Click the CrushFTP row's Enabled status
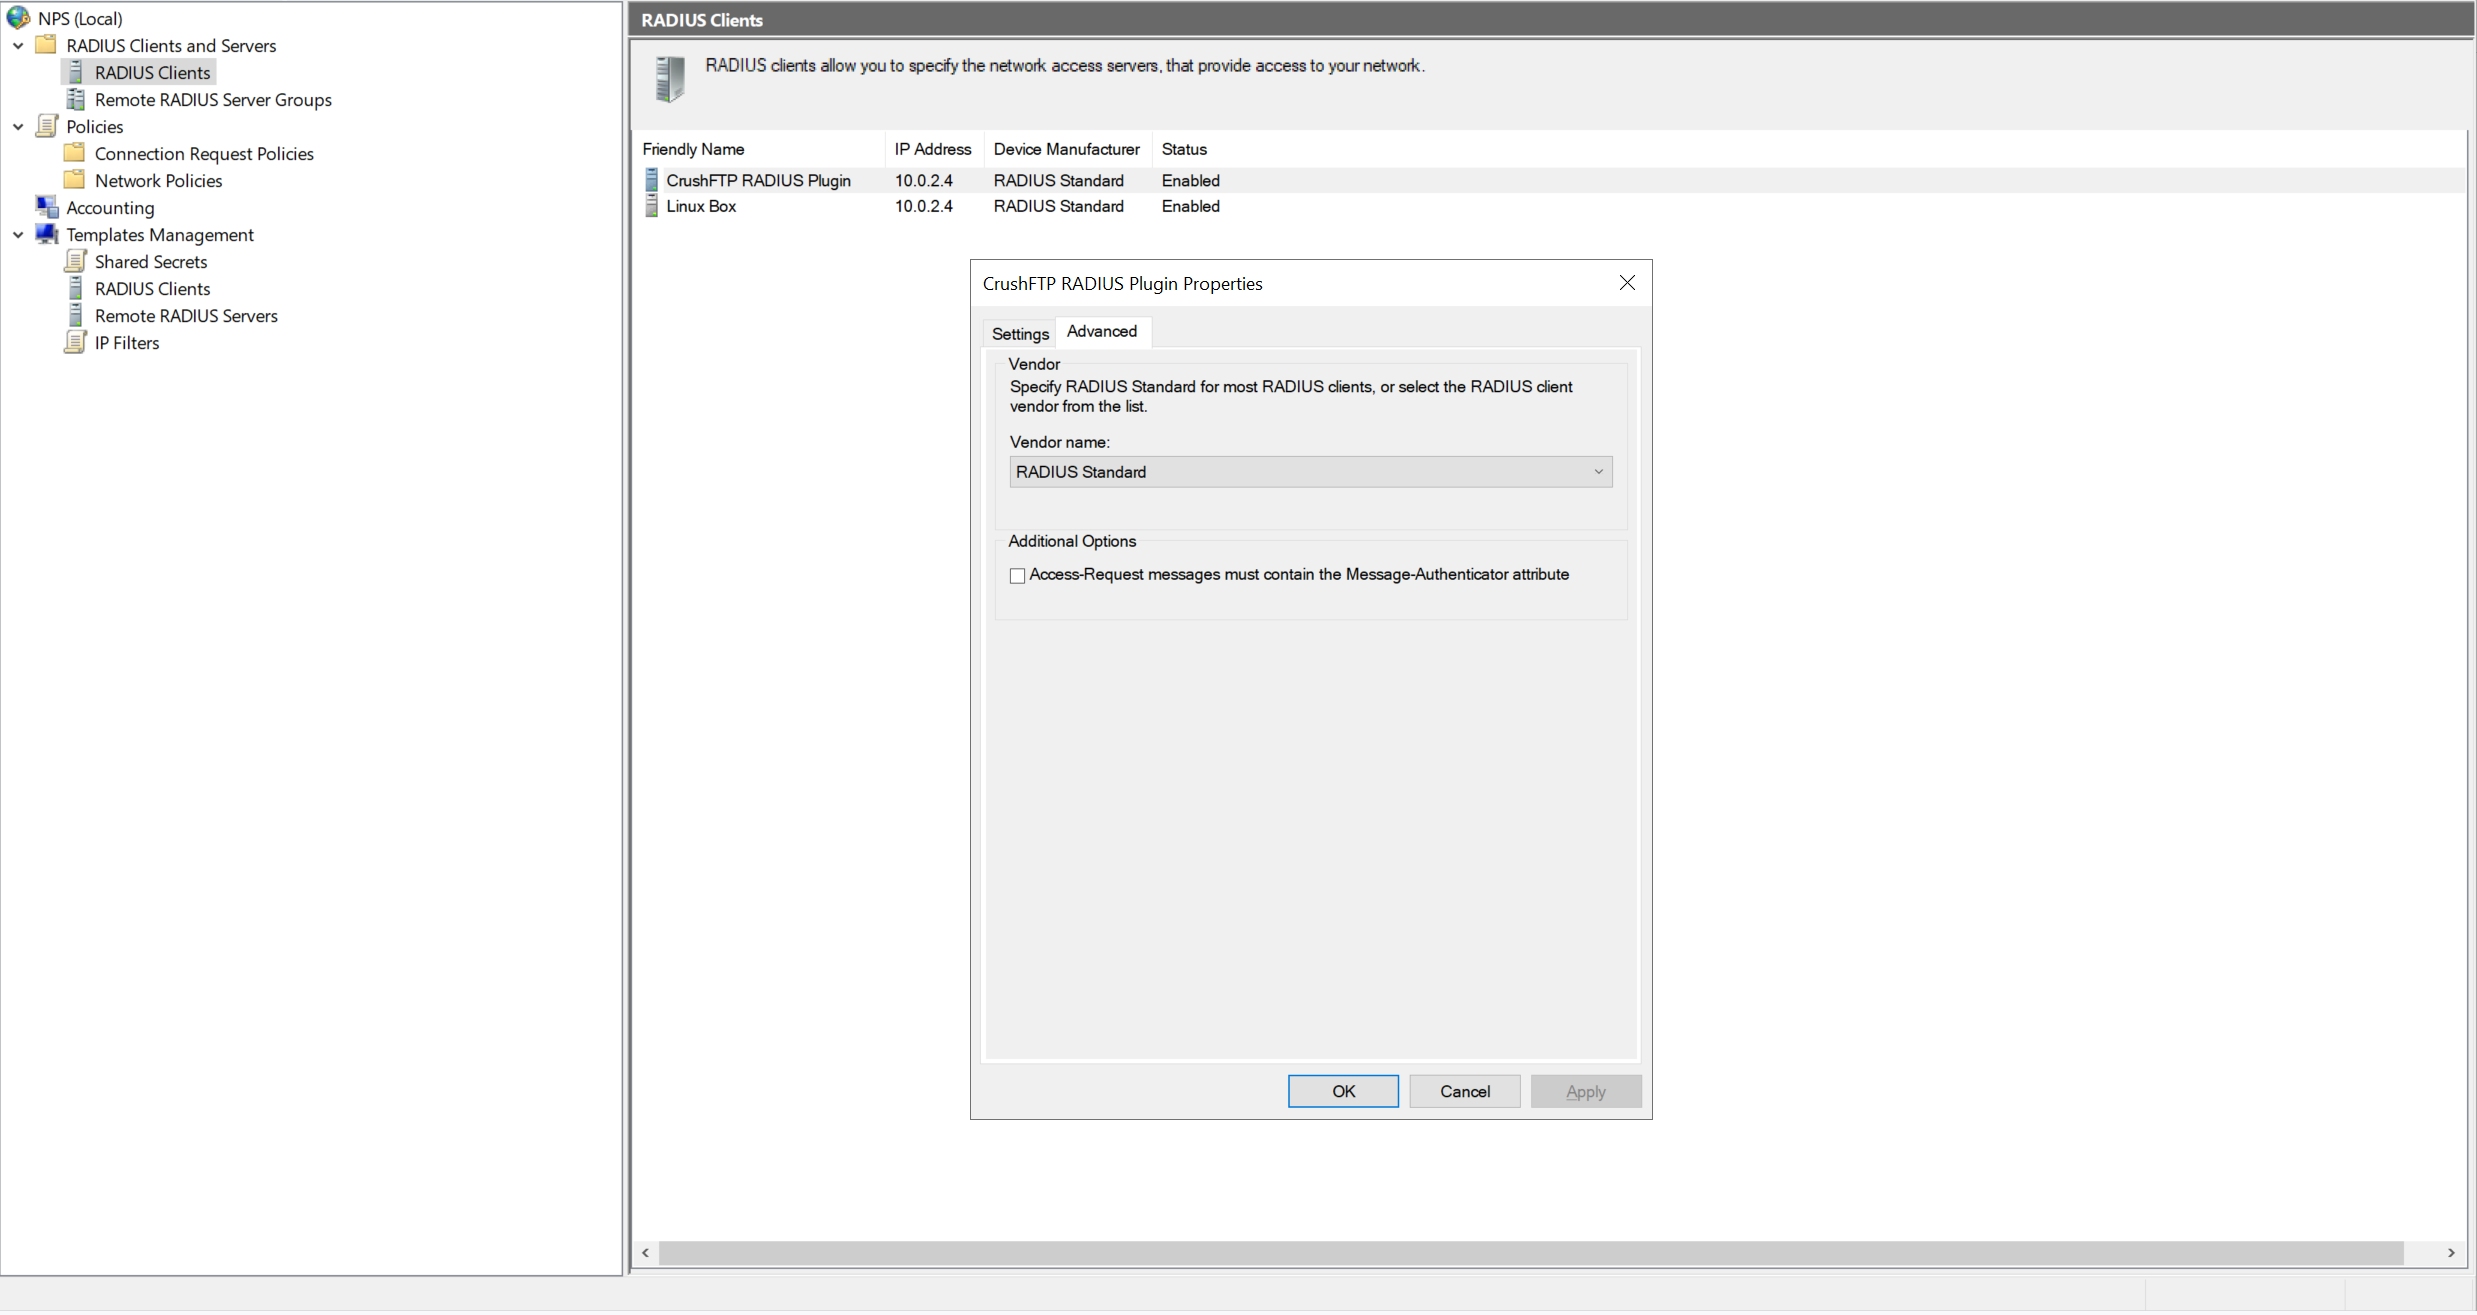2477x1315 pixels. (x=1190, y=180)
